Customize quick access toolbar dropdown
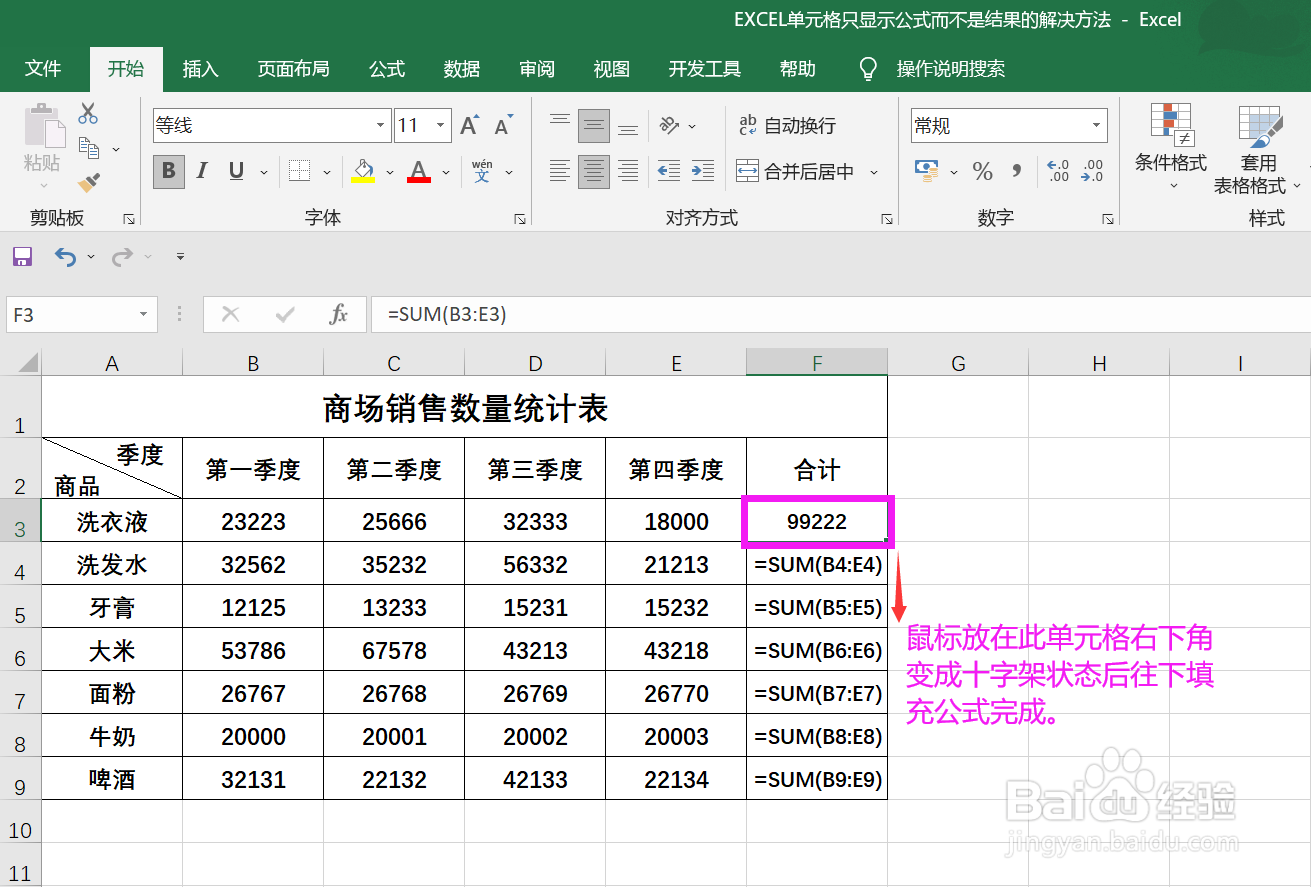The width and height of the screenshot is (1311, 887). click(x=180, y=257)
